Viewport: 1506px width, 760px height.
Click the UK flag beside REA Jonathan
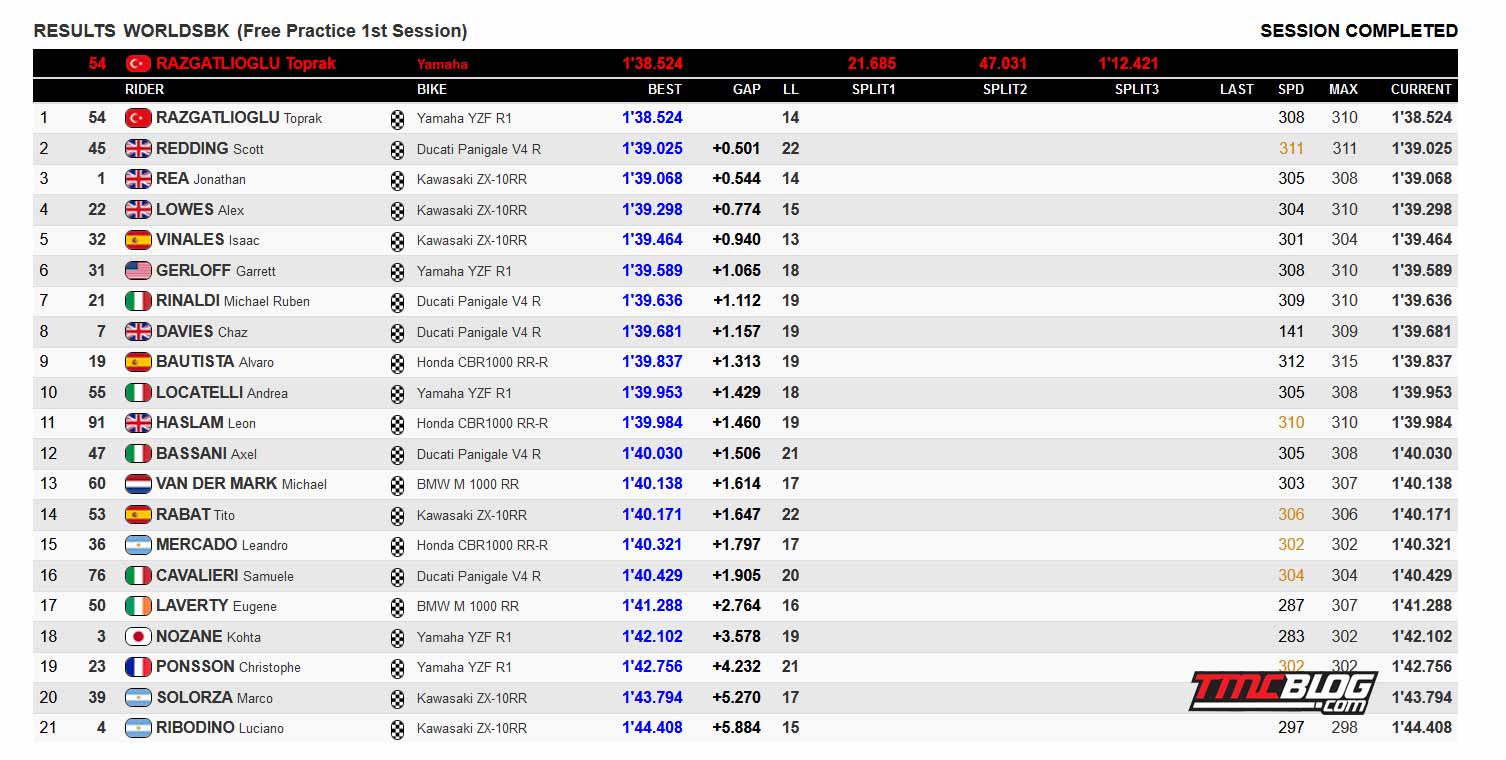[138, 179]
